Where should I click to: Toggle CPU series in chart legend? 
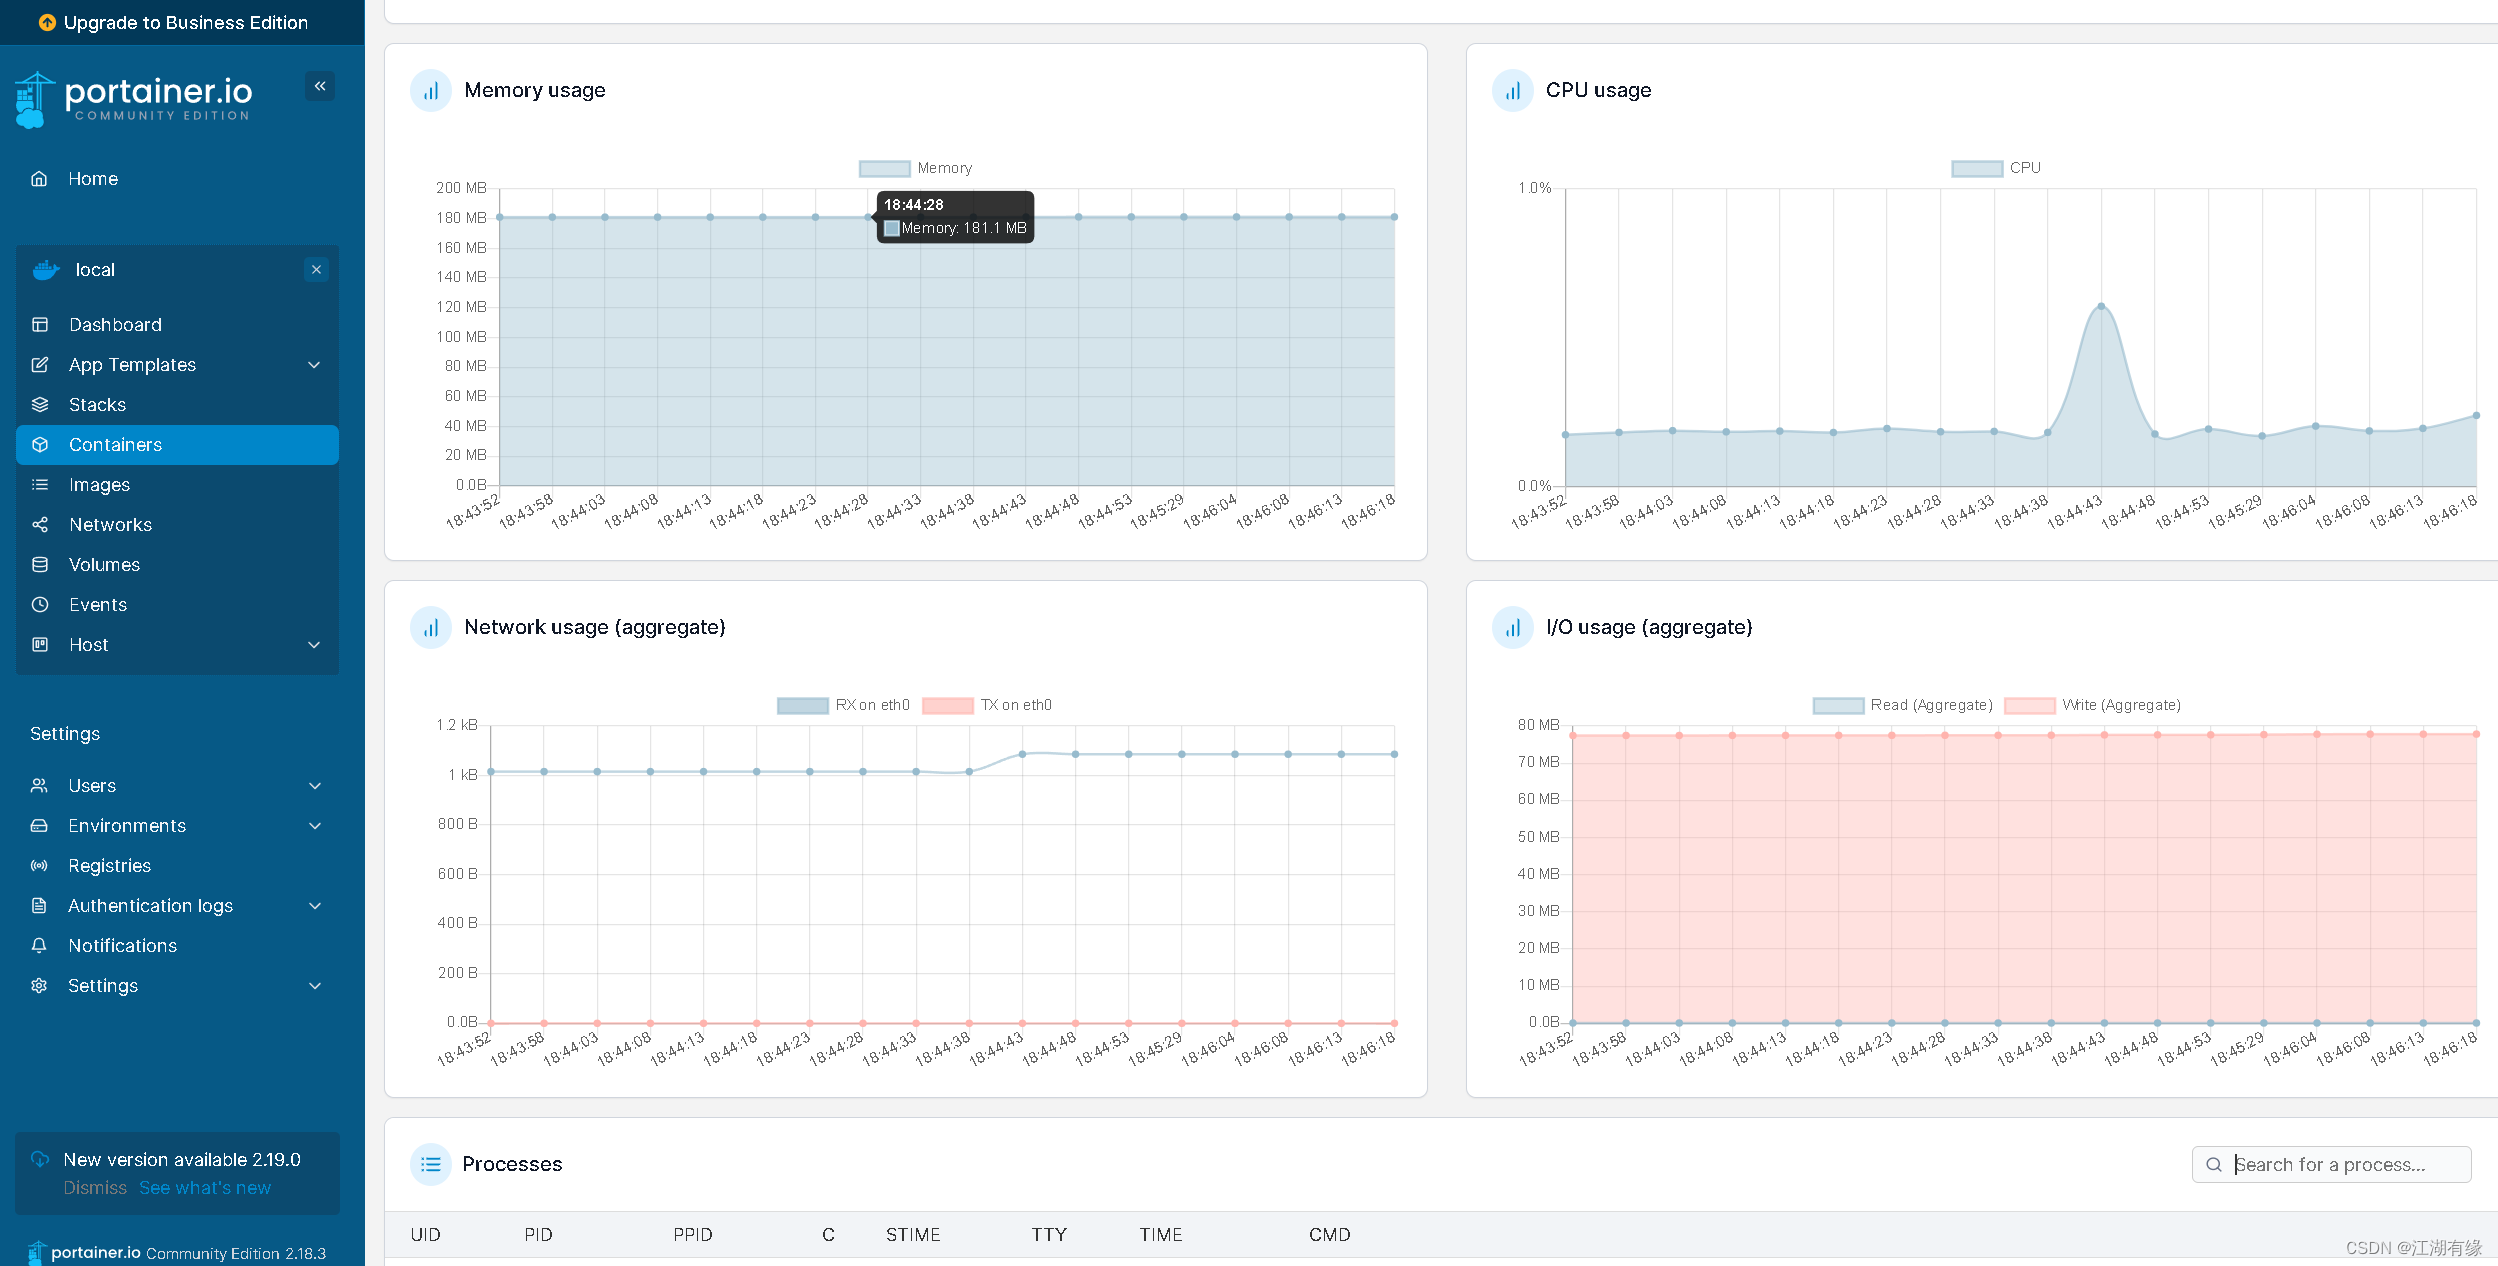(1996, 168)
